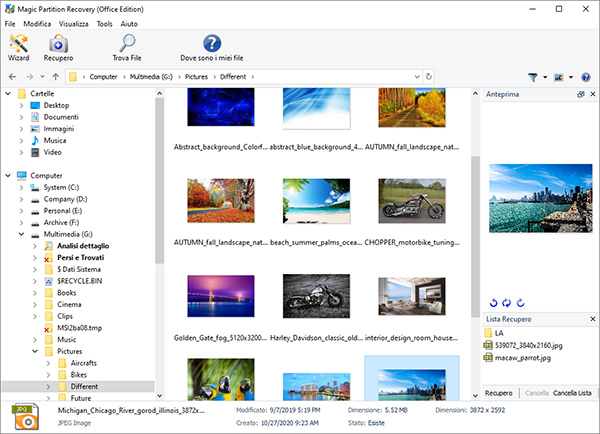Select Desktop in the Cartelle tree

[x=56, y=105]
